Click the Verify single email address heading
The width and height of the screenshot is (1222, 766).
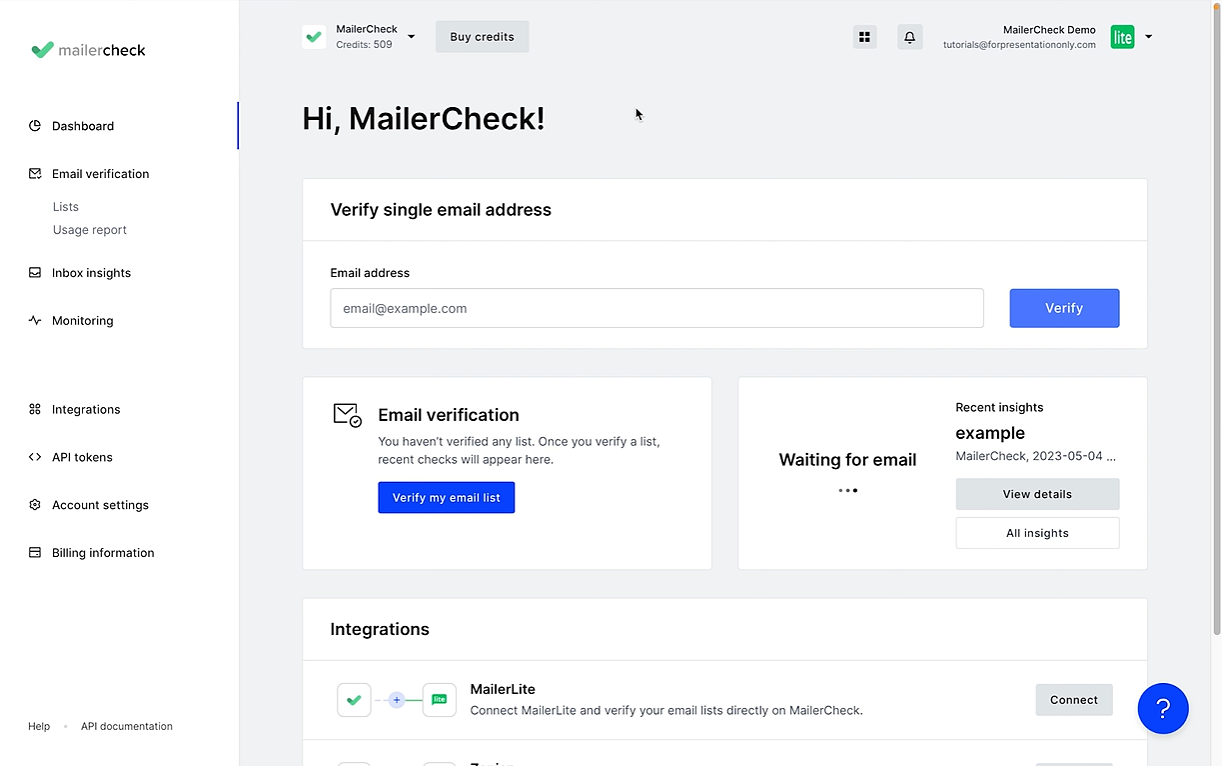441,210
